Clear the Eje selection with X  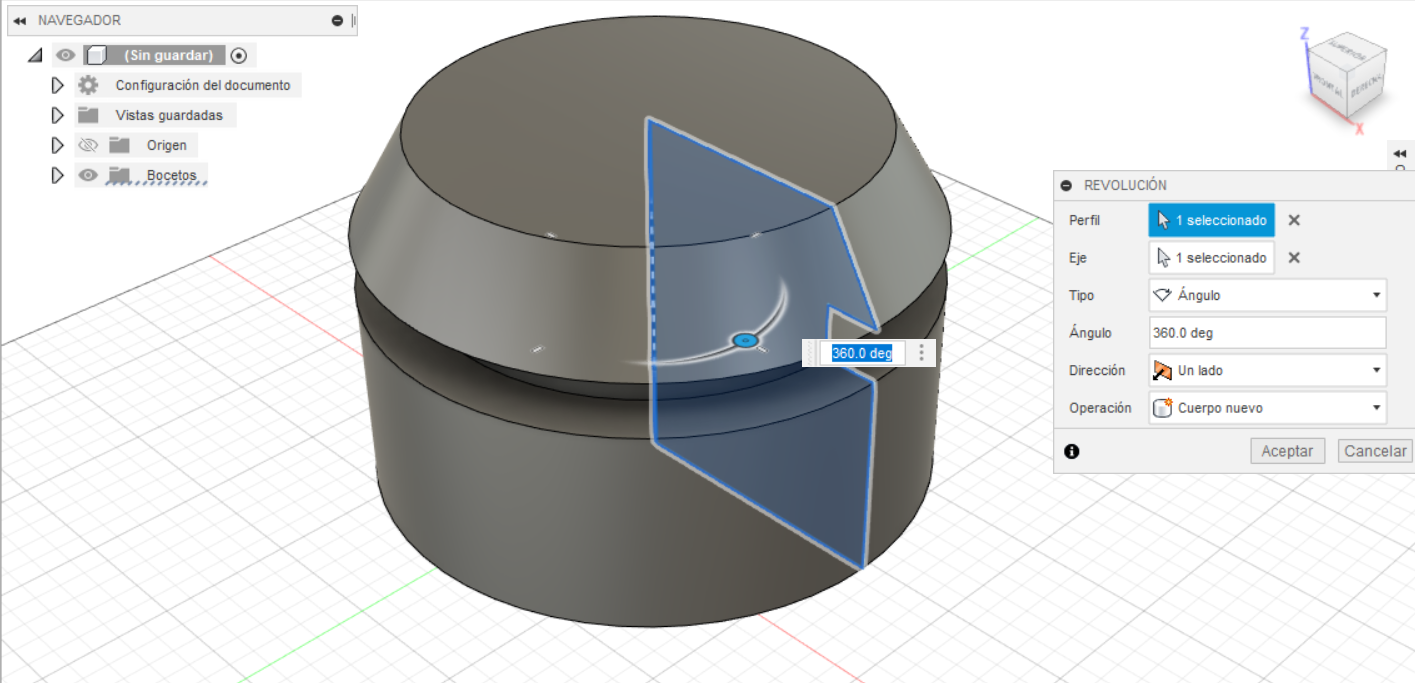(1294, 258)
